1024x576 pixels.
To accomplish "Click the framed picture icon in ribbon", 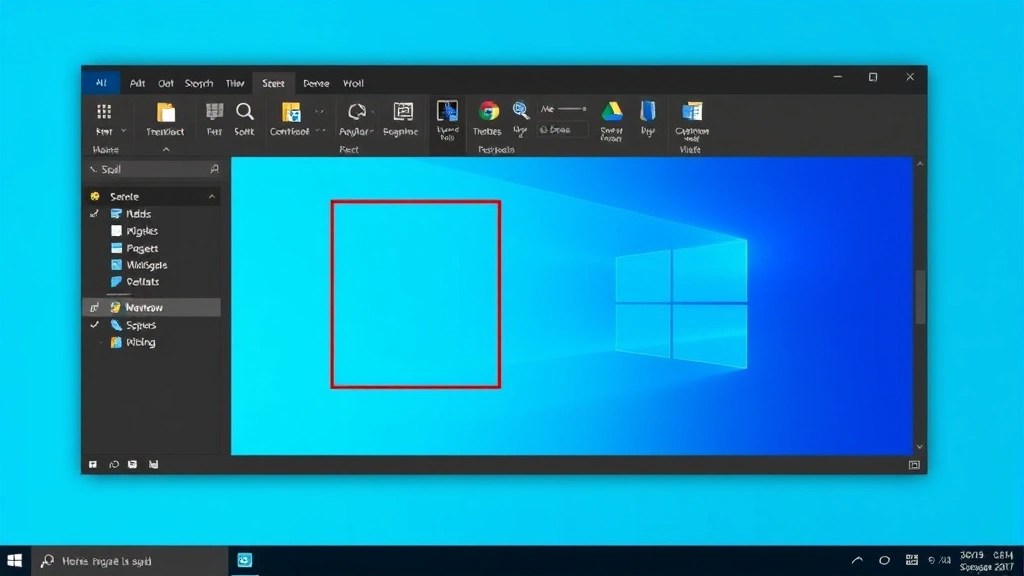I will click(x=403, y=111).
